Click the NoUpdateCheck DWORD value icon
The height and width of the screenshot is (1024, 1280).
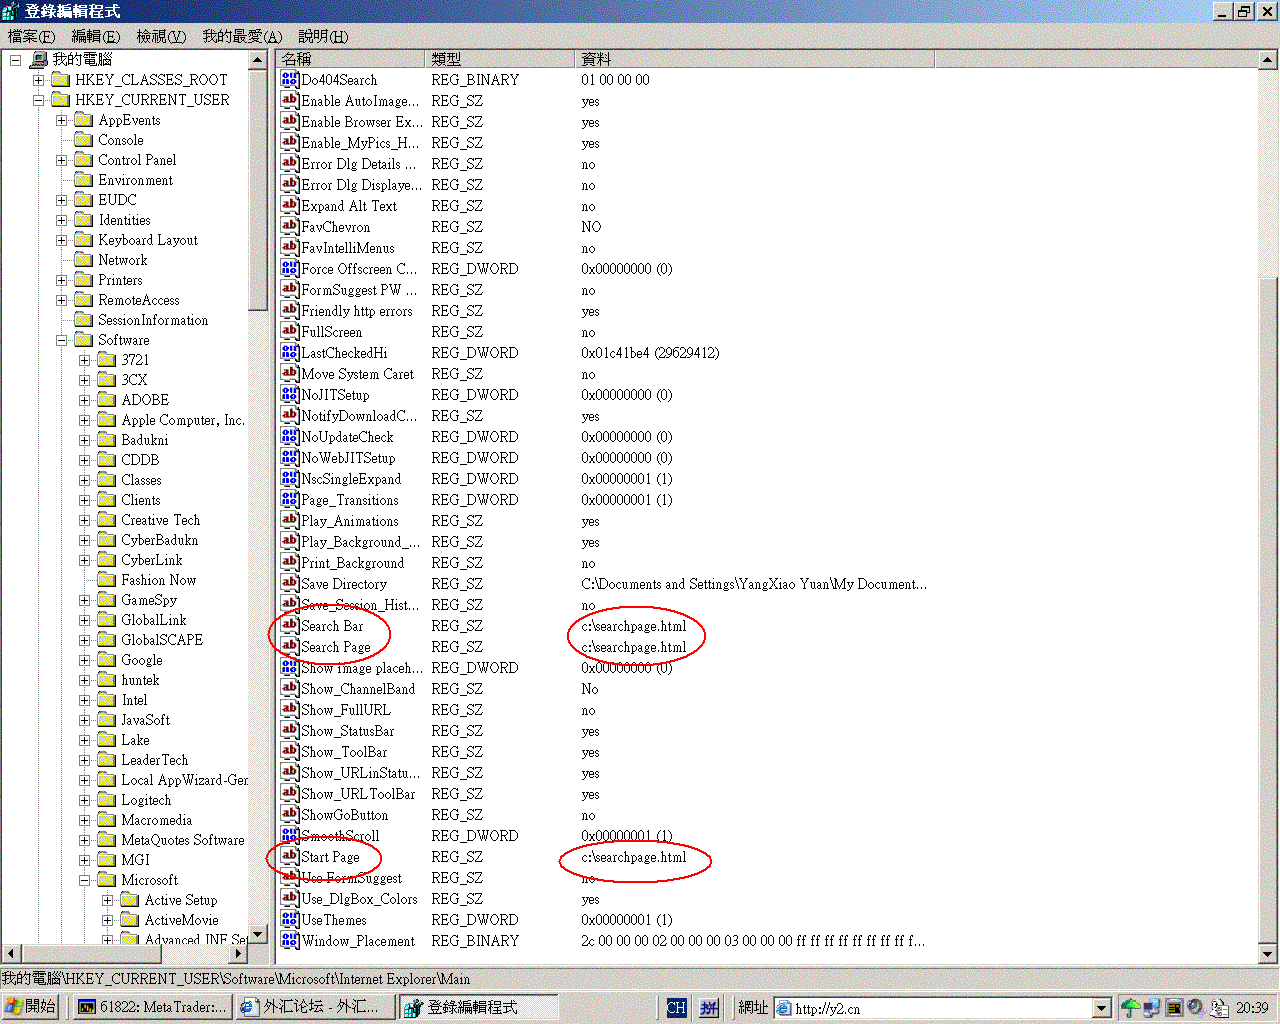pyautogui.click(x=290, y=436)
